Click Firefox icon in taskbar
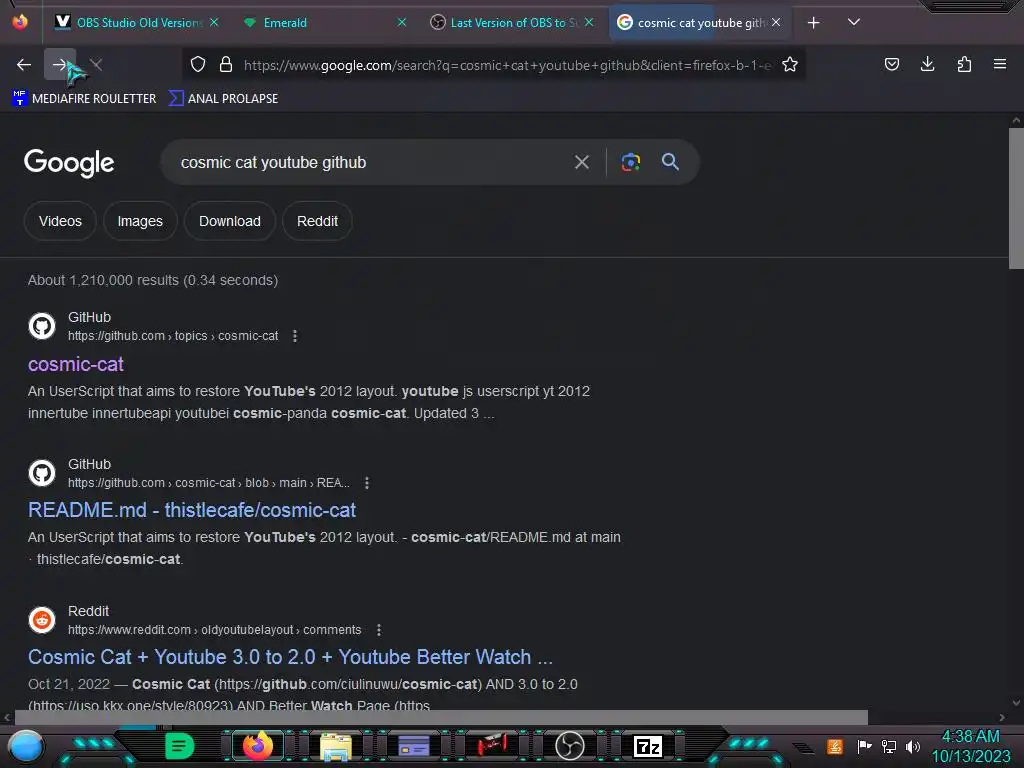Image resolution: width=1024 pixels, height=768 pixels. tap(257, 746)
